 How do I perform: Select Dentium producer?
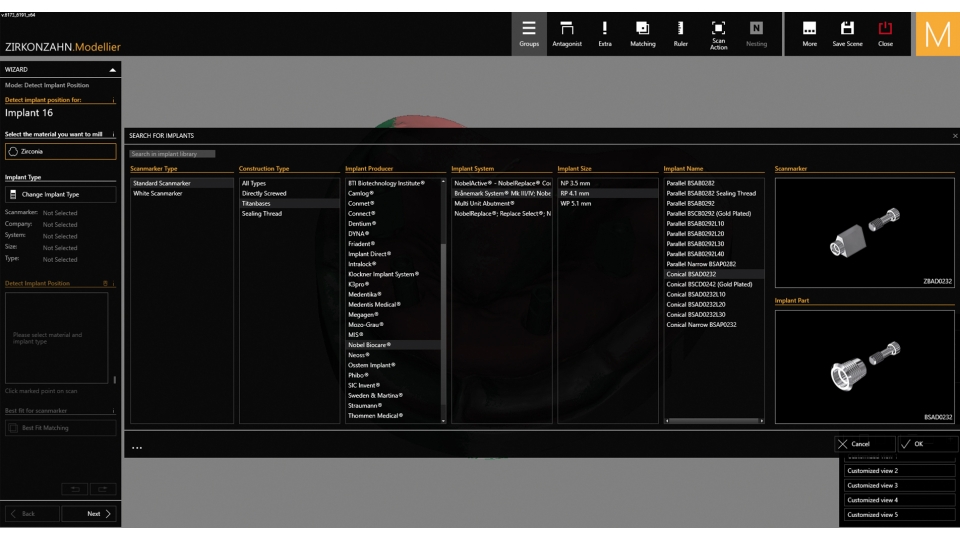point(393,223)
